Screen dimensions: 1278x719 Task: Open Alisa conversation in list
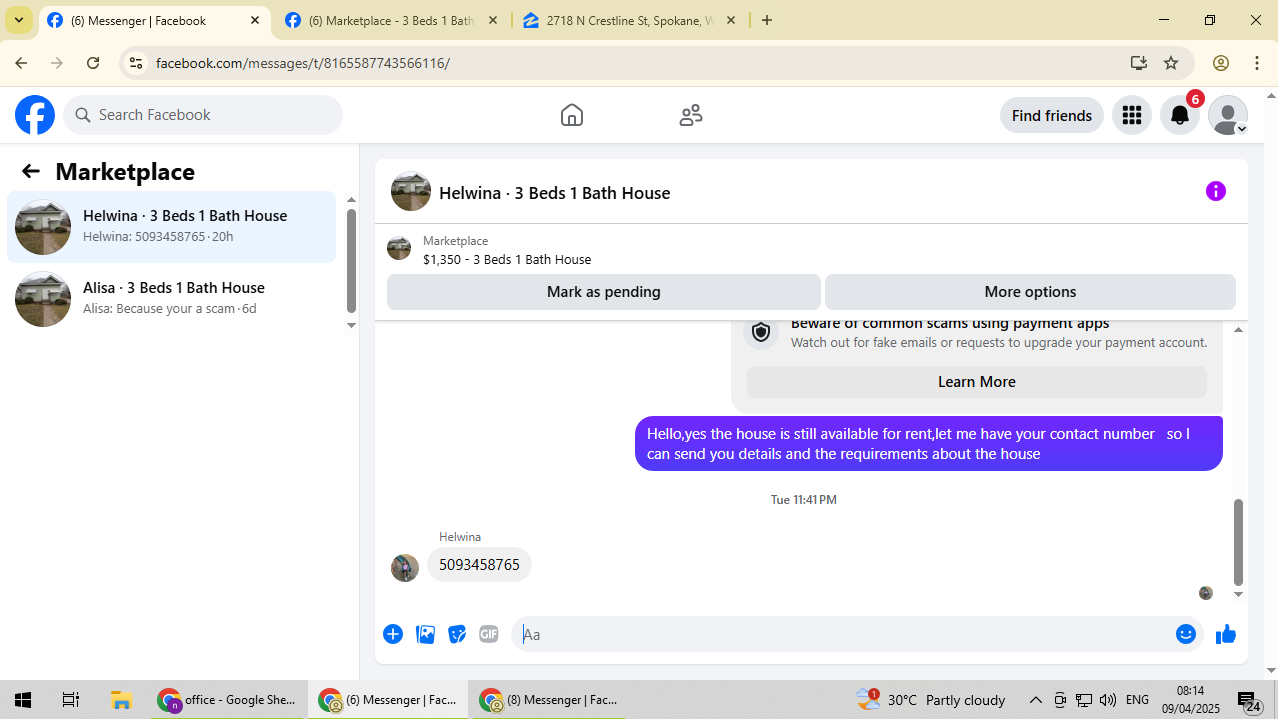pos(172,299)
